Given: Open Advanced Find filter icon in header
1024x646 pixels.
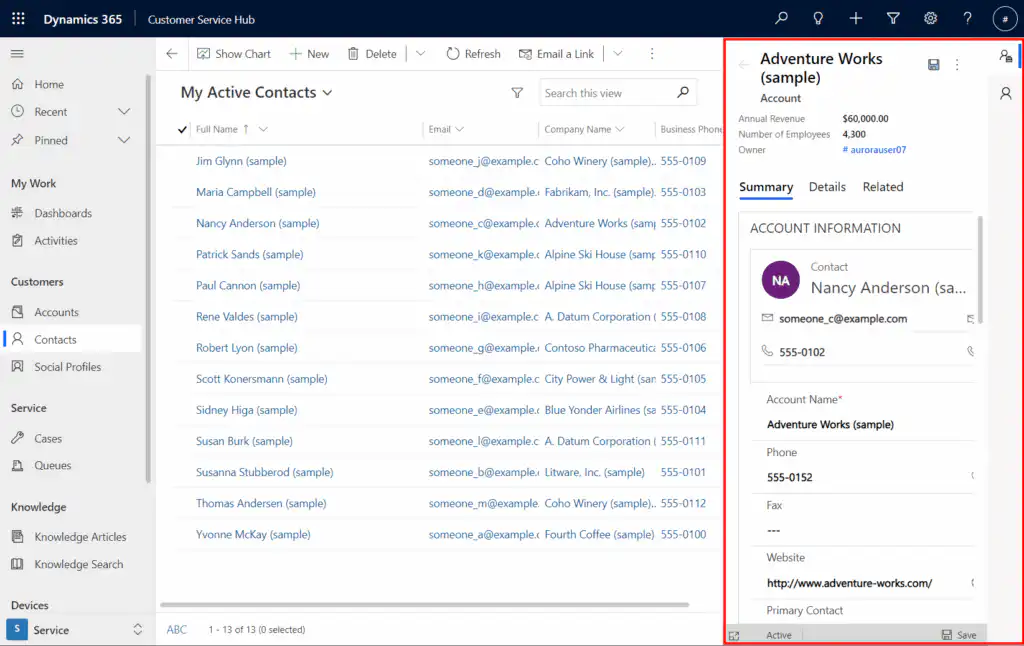Looking at the screenshot, I should [893, 19].
